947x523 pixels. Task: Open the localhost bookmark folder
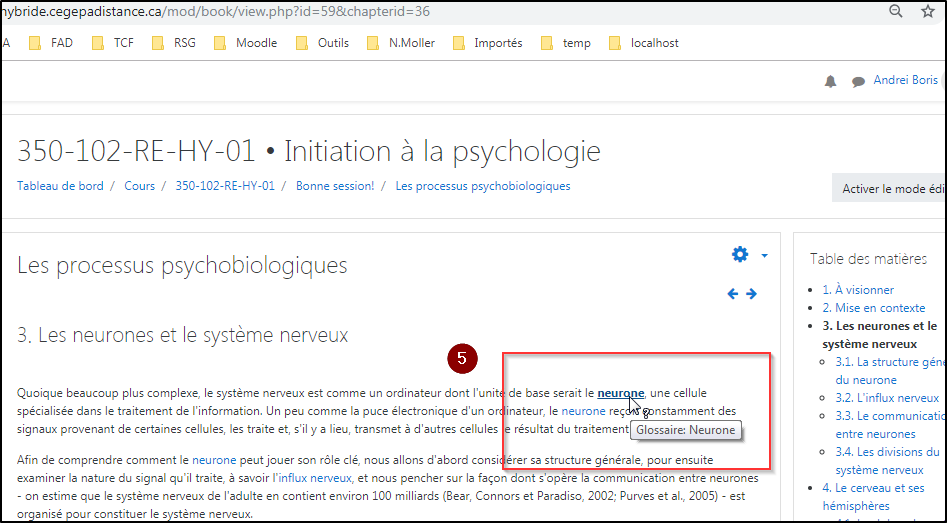(642, 43)
